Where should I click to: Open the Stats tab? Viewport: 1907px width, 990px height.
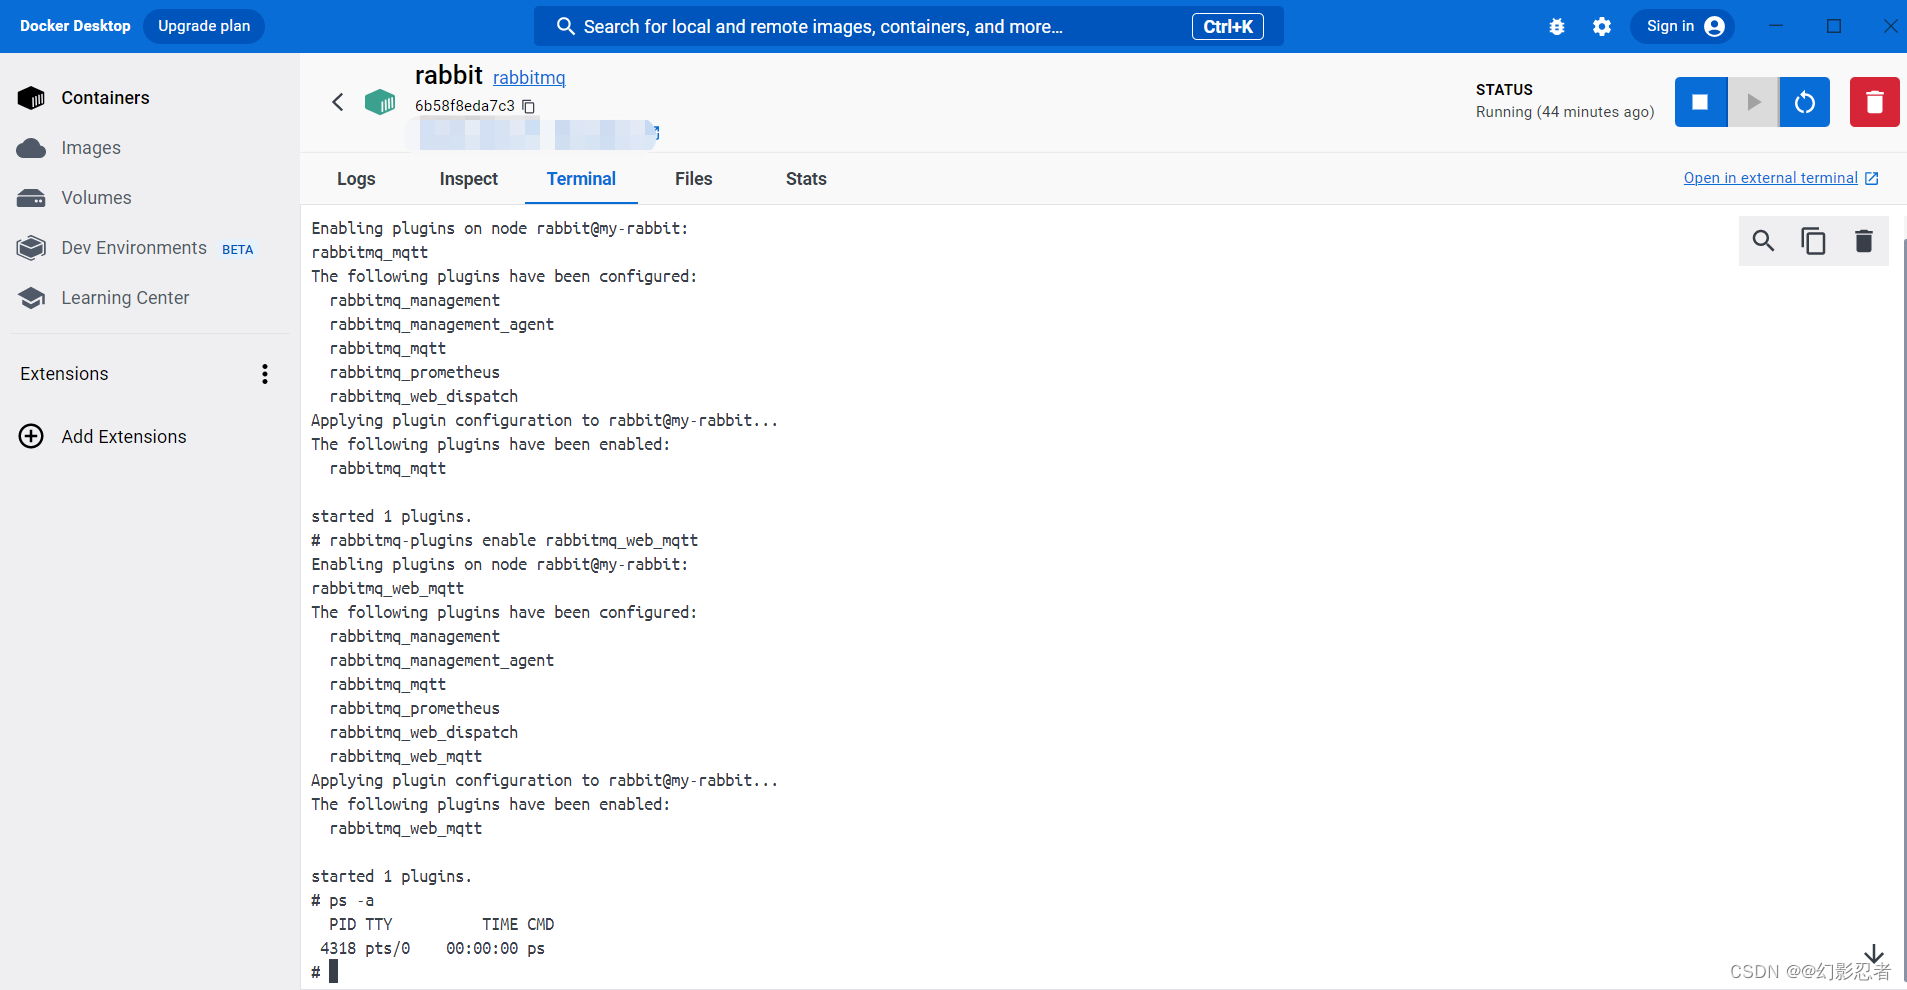coord(806,179)
